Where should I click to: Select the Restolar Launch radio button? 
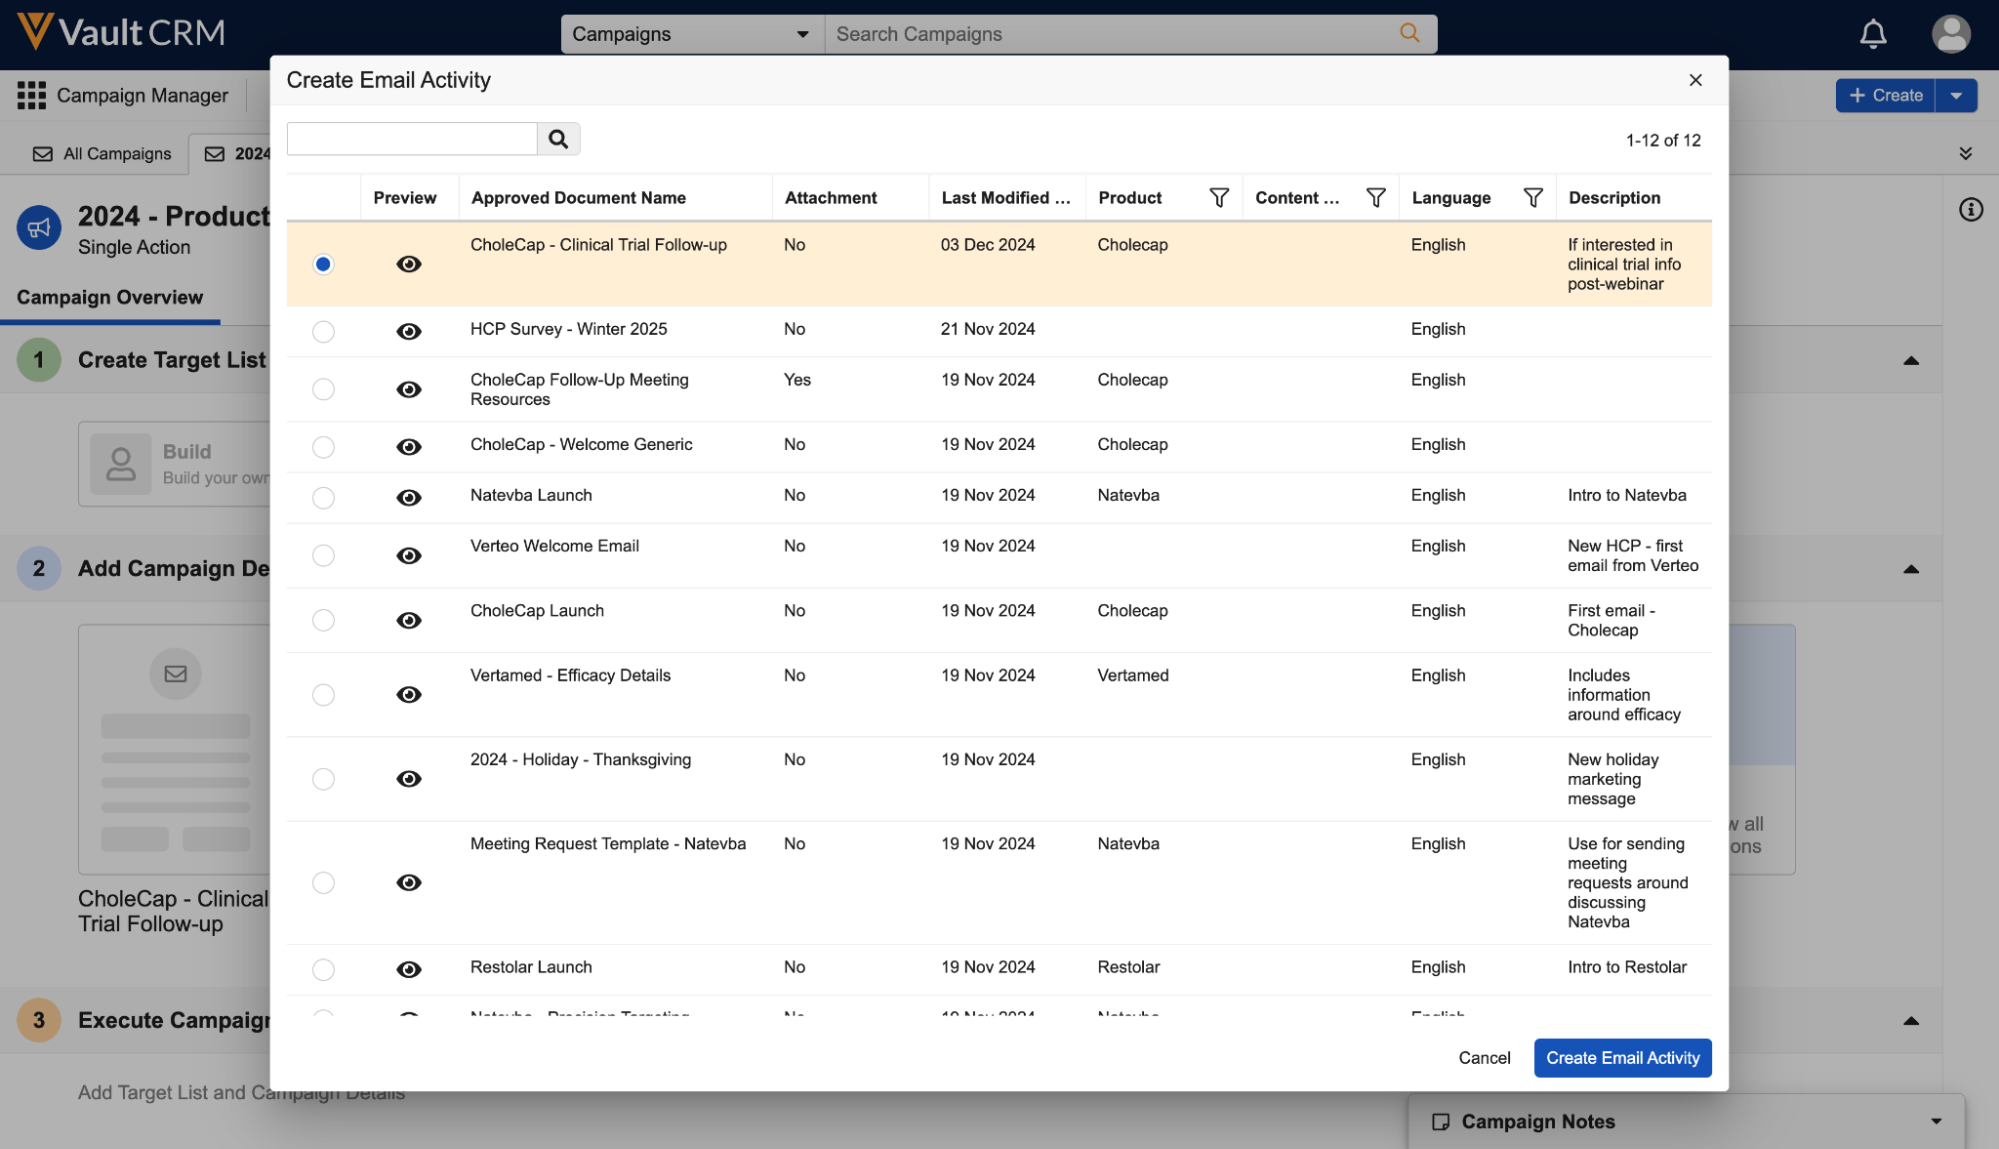(323, 969)
